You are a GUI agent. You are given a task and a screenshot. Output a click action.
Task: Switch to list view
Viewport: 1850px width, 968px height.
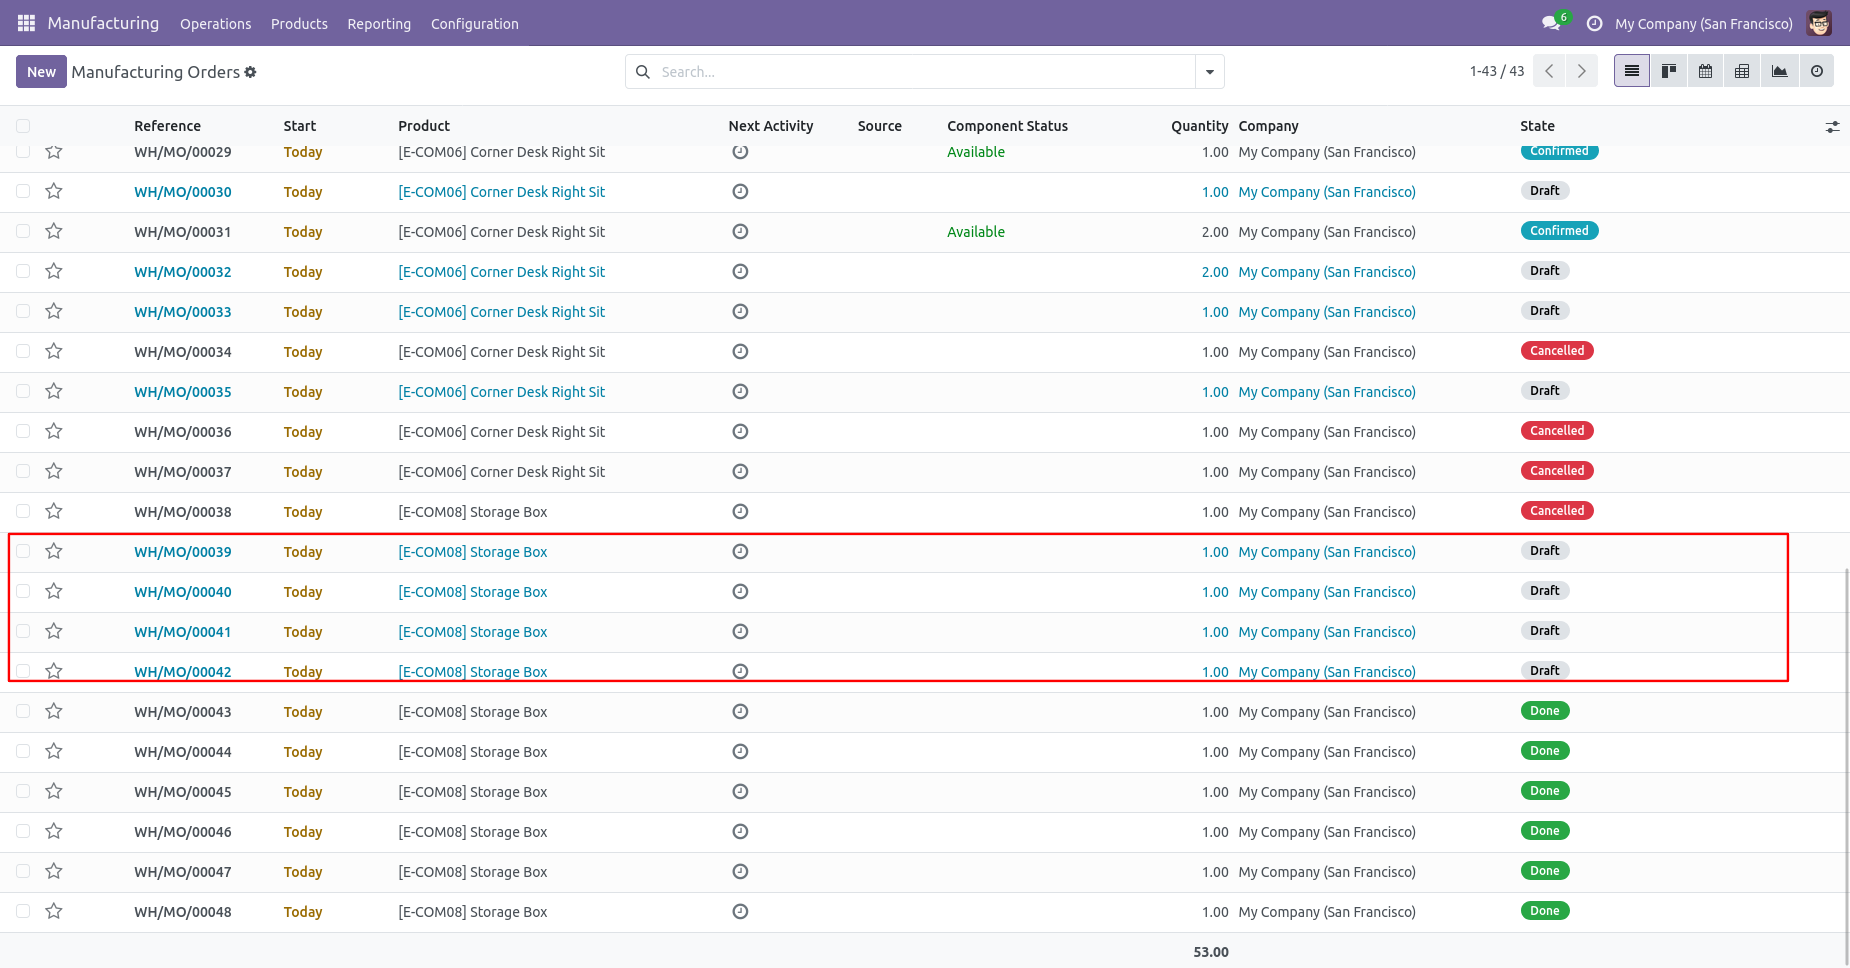pos(1632,71)
